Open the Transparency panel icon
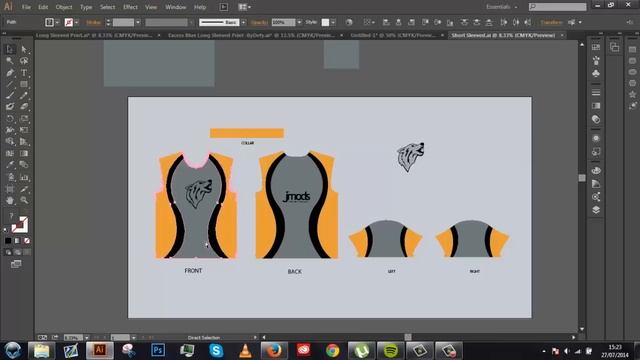 pos(596,119)
